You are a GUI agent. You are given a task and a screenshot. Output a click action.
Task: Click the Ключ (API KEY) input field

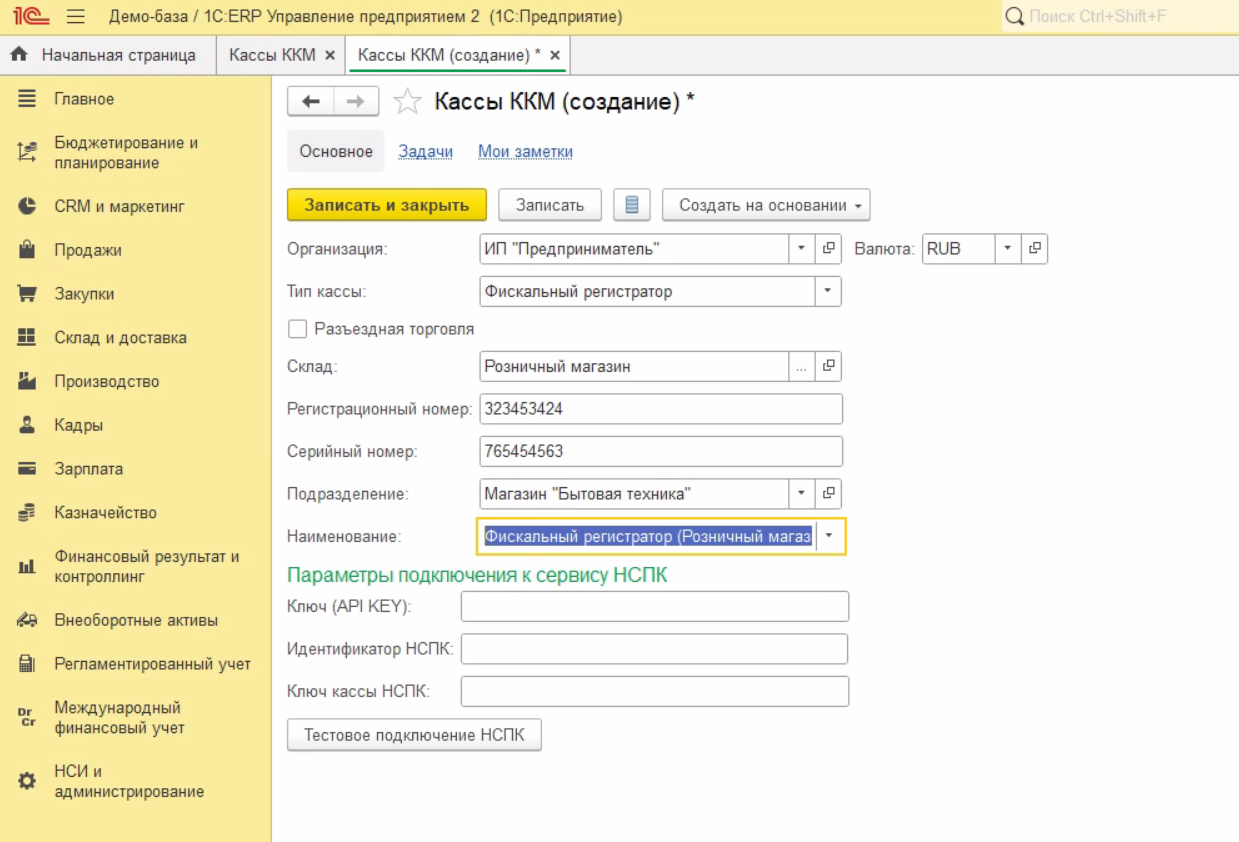coord(654,606)
